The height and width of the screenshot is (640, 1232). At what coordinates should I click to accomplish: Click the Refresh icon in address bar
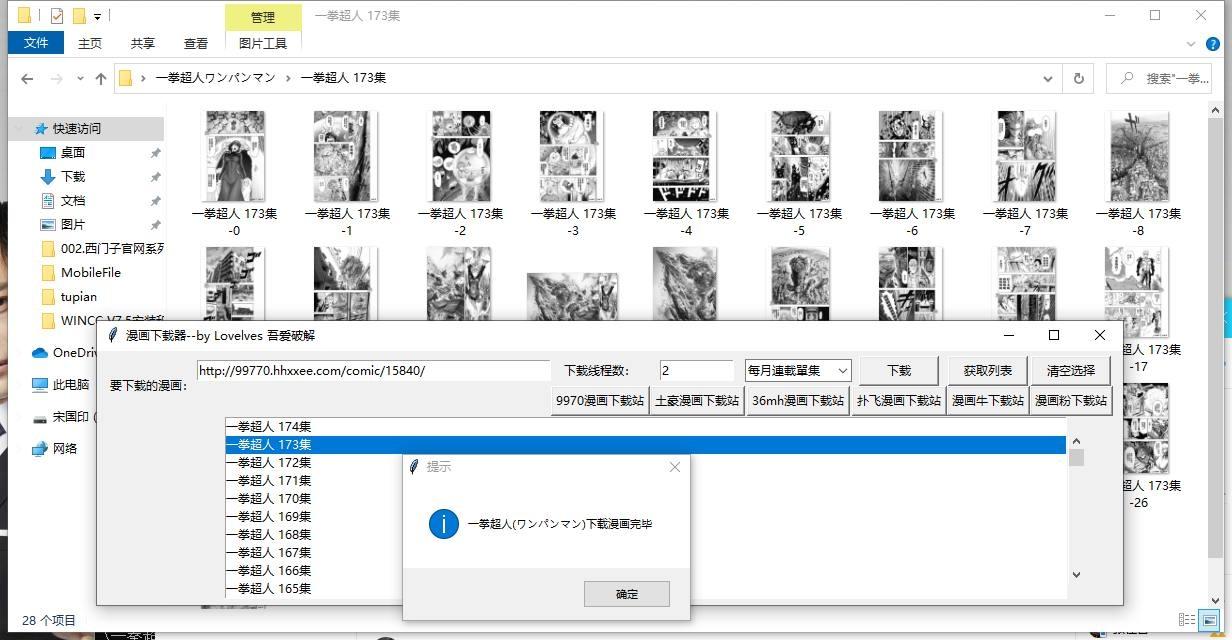(x=1078, y=78)
